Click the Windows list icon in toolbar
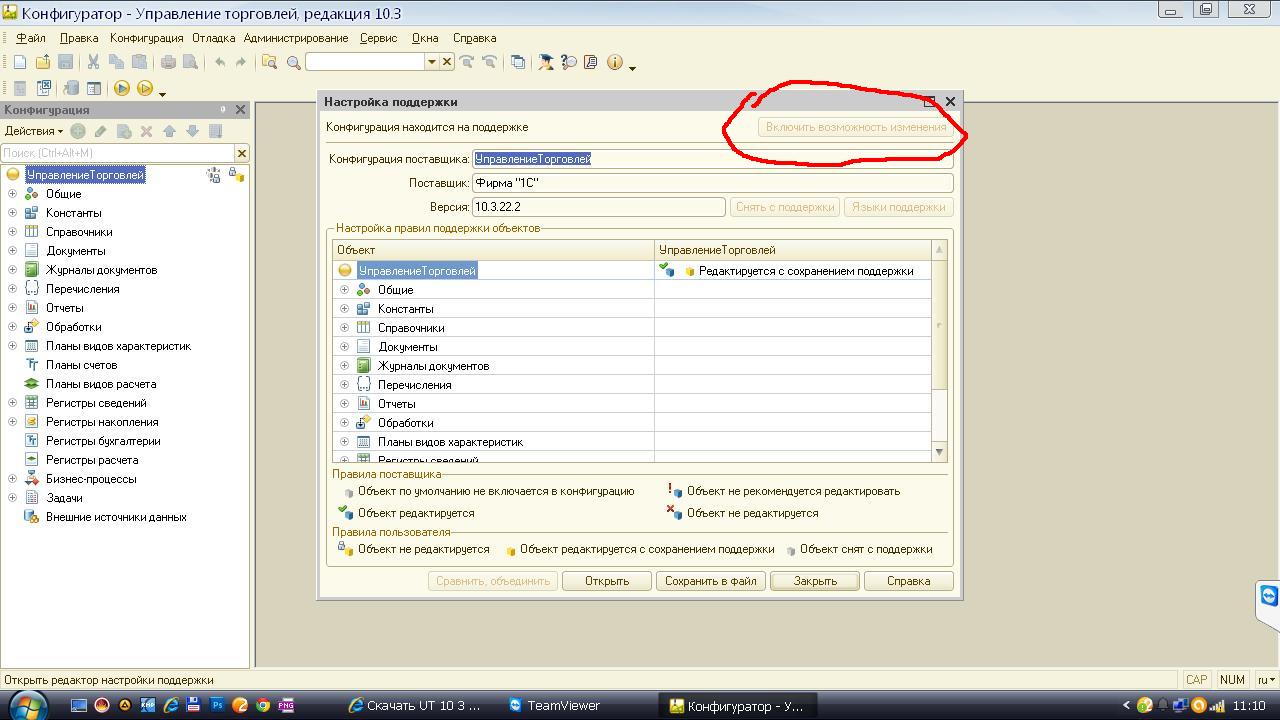The width and height of the screenshot is (1280, 720). (x=518, y=62)
